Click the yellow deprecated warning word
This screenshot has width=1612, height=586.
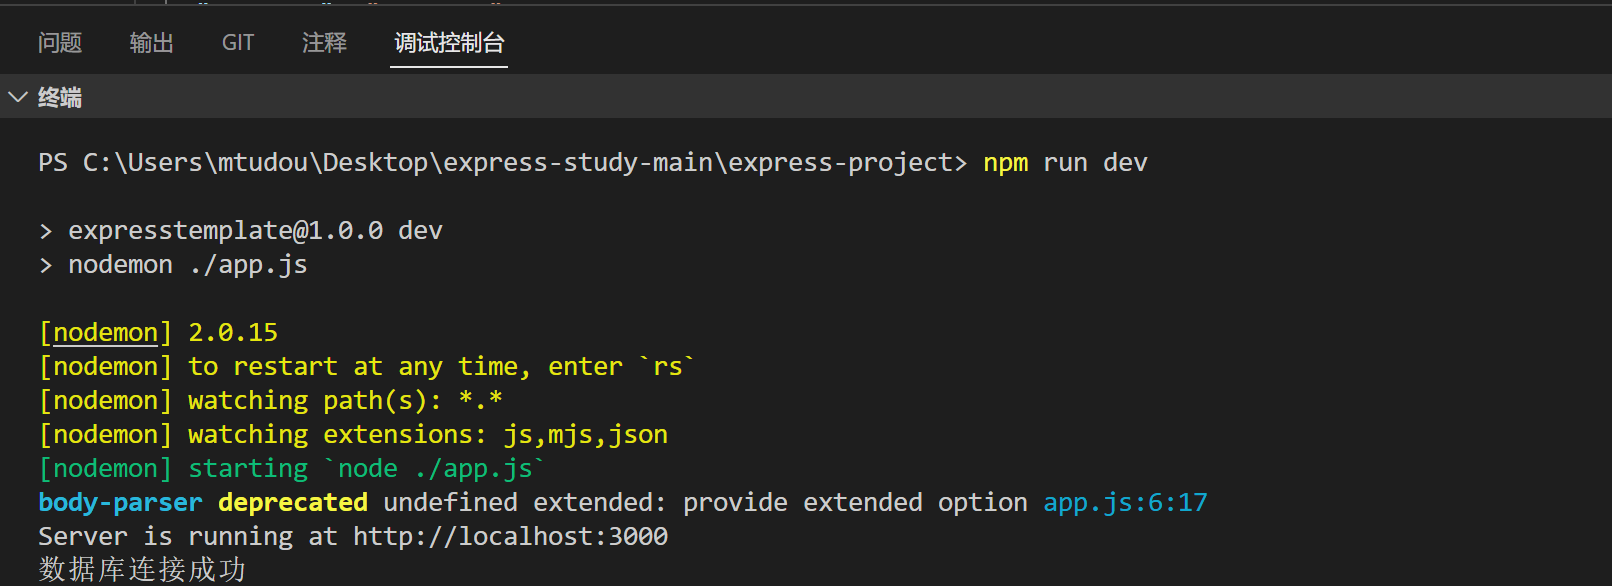click(293, 502)
